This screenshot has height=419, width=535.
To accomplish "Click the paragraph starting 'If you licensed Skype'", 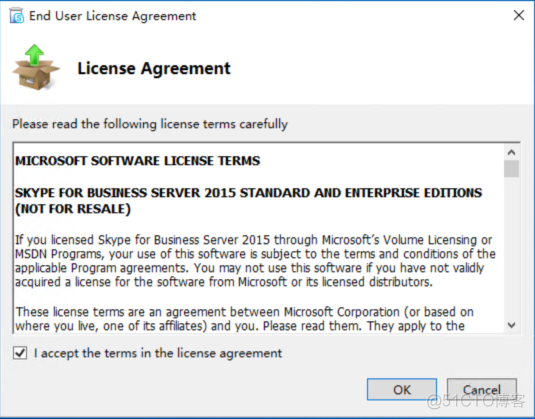I will click(x=255, y=261).
